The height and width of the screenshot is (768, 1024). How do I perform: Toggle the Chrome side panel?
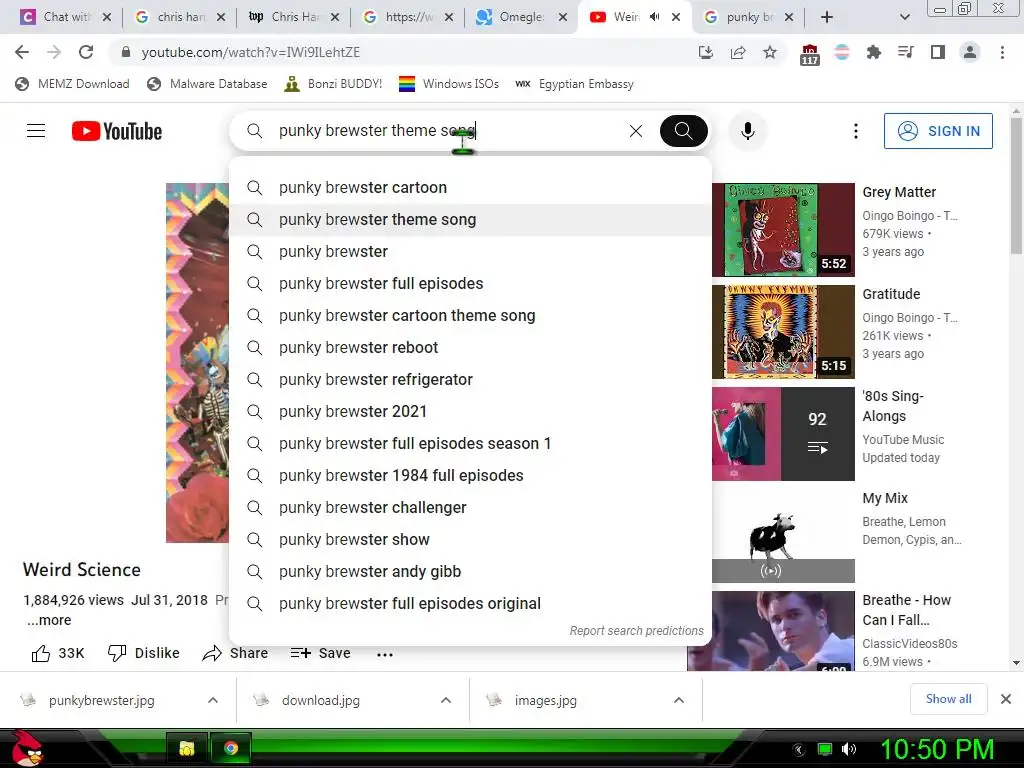938,52
